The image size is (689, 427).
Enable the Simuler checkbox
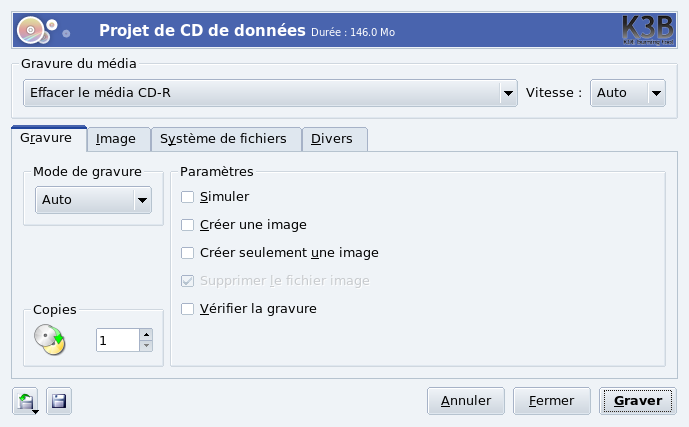[188, 197]
